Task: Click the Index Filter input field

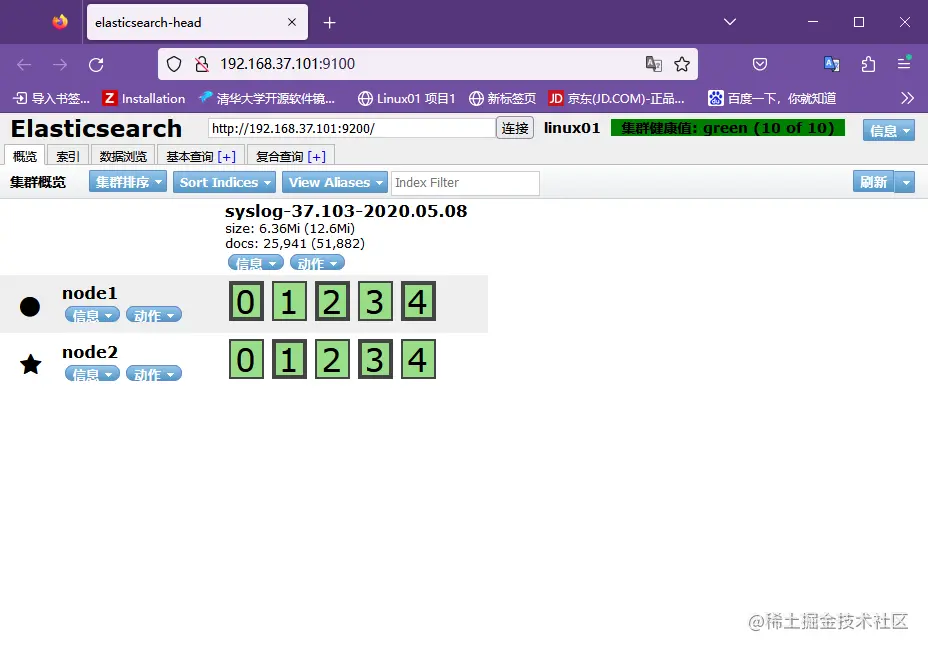Action: [x=465, y=183]
